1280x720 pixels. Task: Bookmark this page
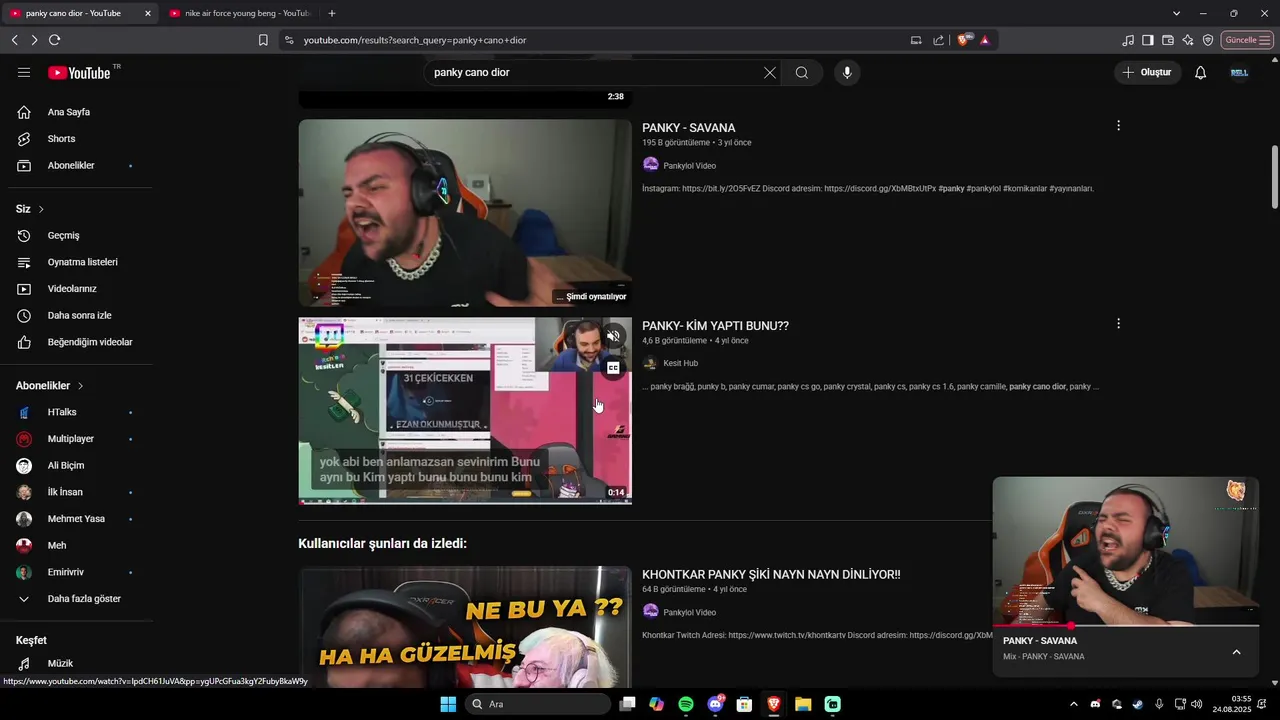coord(263,40)
